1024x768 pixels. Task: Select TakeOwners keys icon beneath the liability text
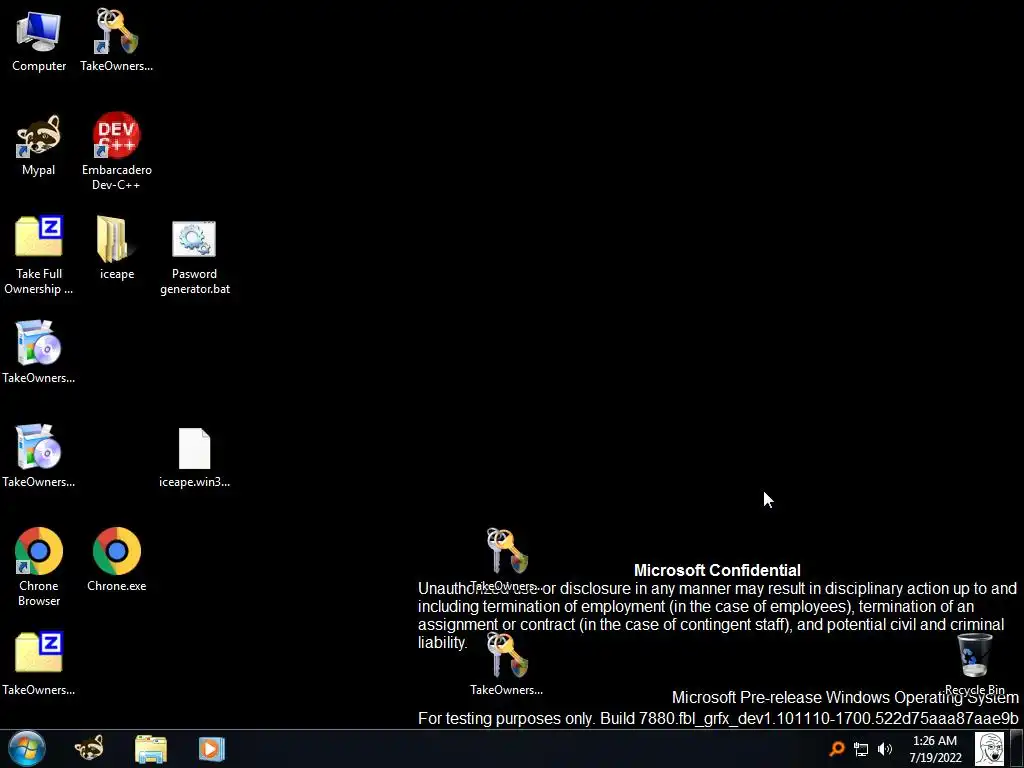pyautogui.click(x=507, y=664)
